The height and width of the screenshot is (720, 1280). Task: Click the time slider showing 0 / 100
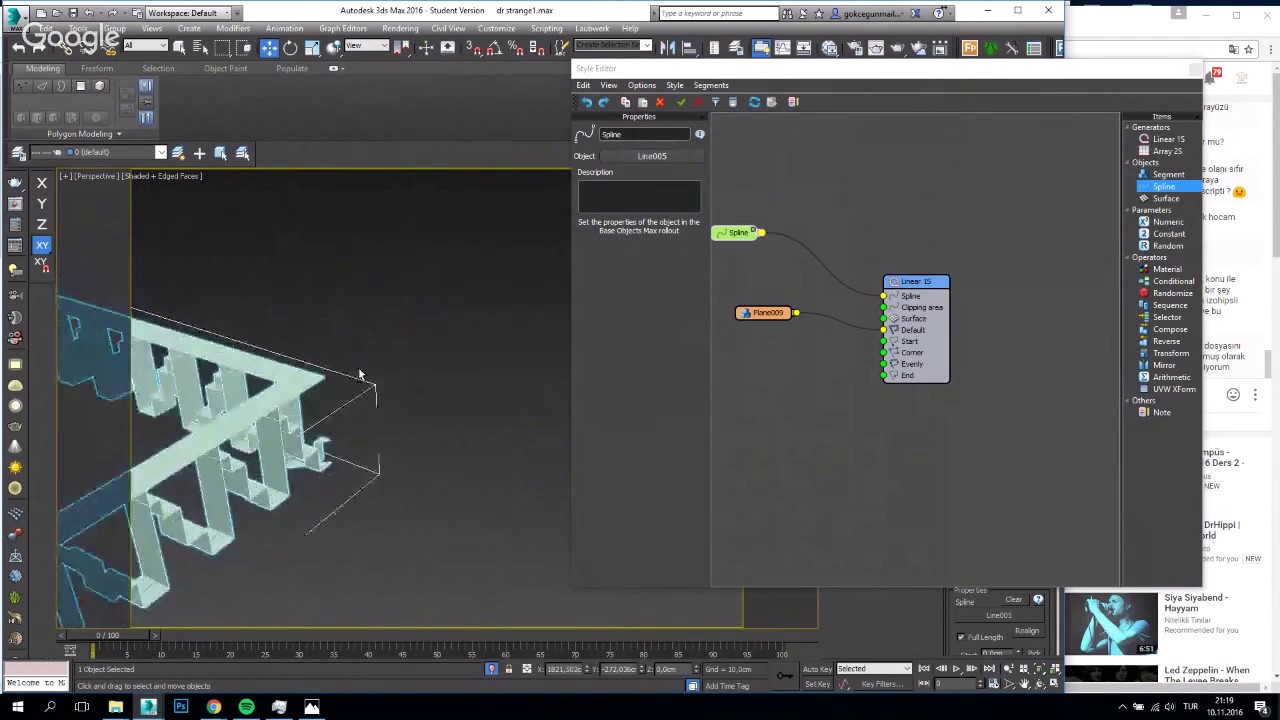[x=107, y=635]
